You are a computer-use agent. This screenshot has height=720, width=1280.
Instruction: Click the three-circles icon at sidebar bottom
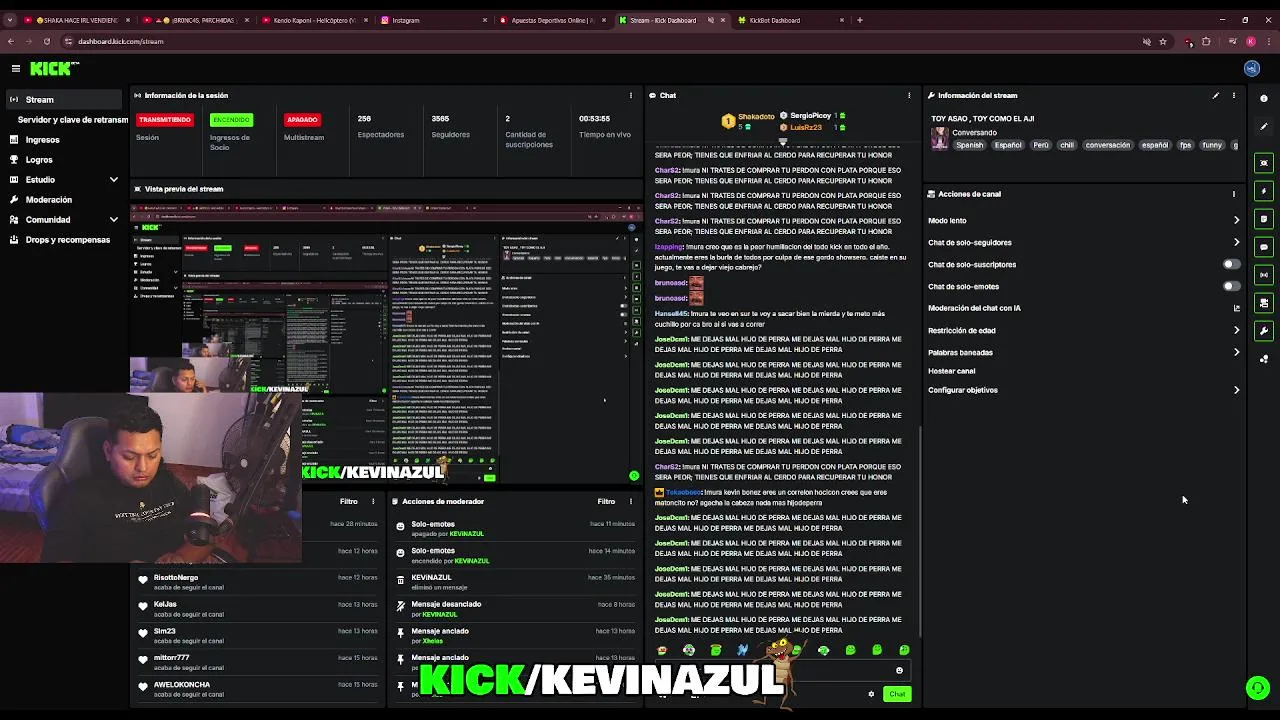click(1264, 358)
